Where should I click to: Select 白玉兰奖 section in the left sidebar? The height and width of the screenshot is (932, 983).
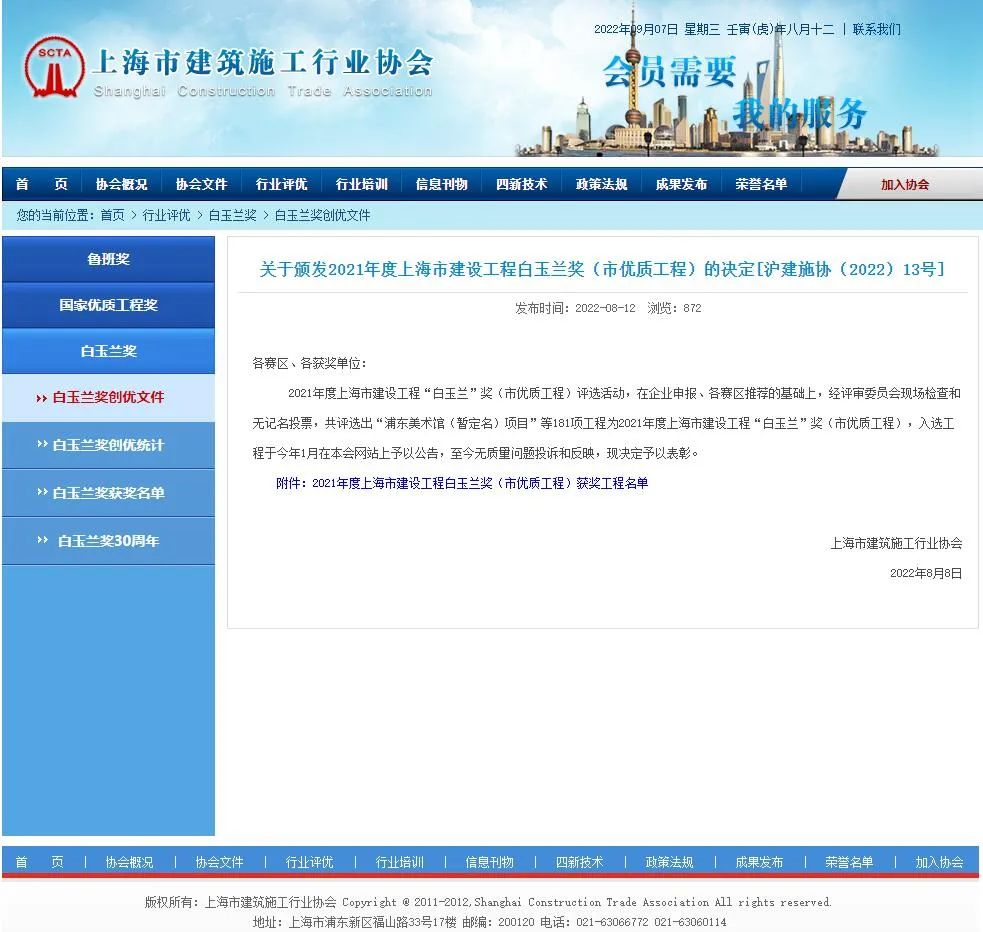[x=108, y=351]
